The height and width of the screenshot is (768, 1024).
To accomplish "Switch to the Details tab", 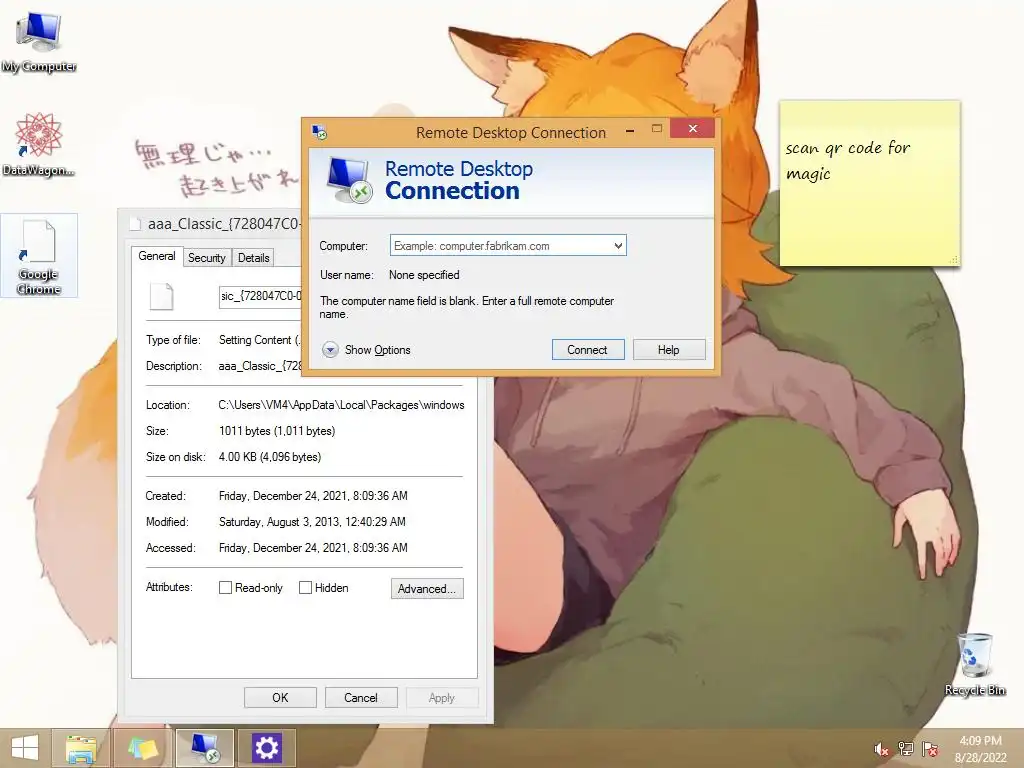I will pyautogui.click(x=253, y=258).
